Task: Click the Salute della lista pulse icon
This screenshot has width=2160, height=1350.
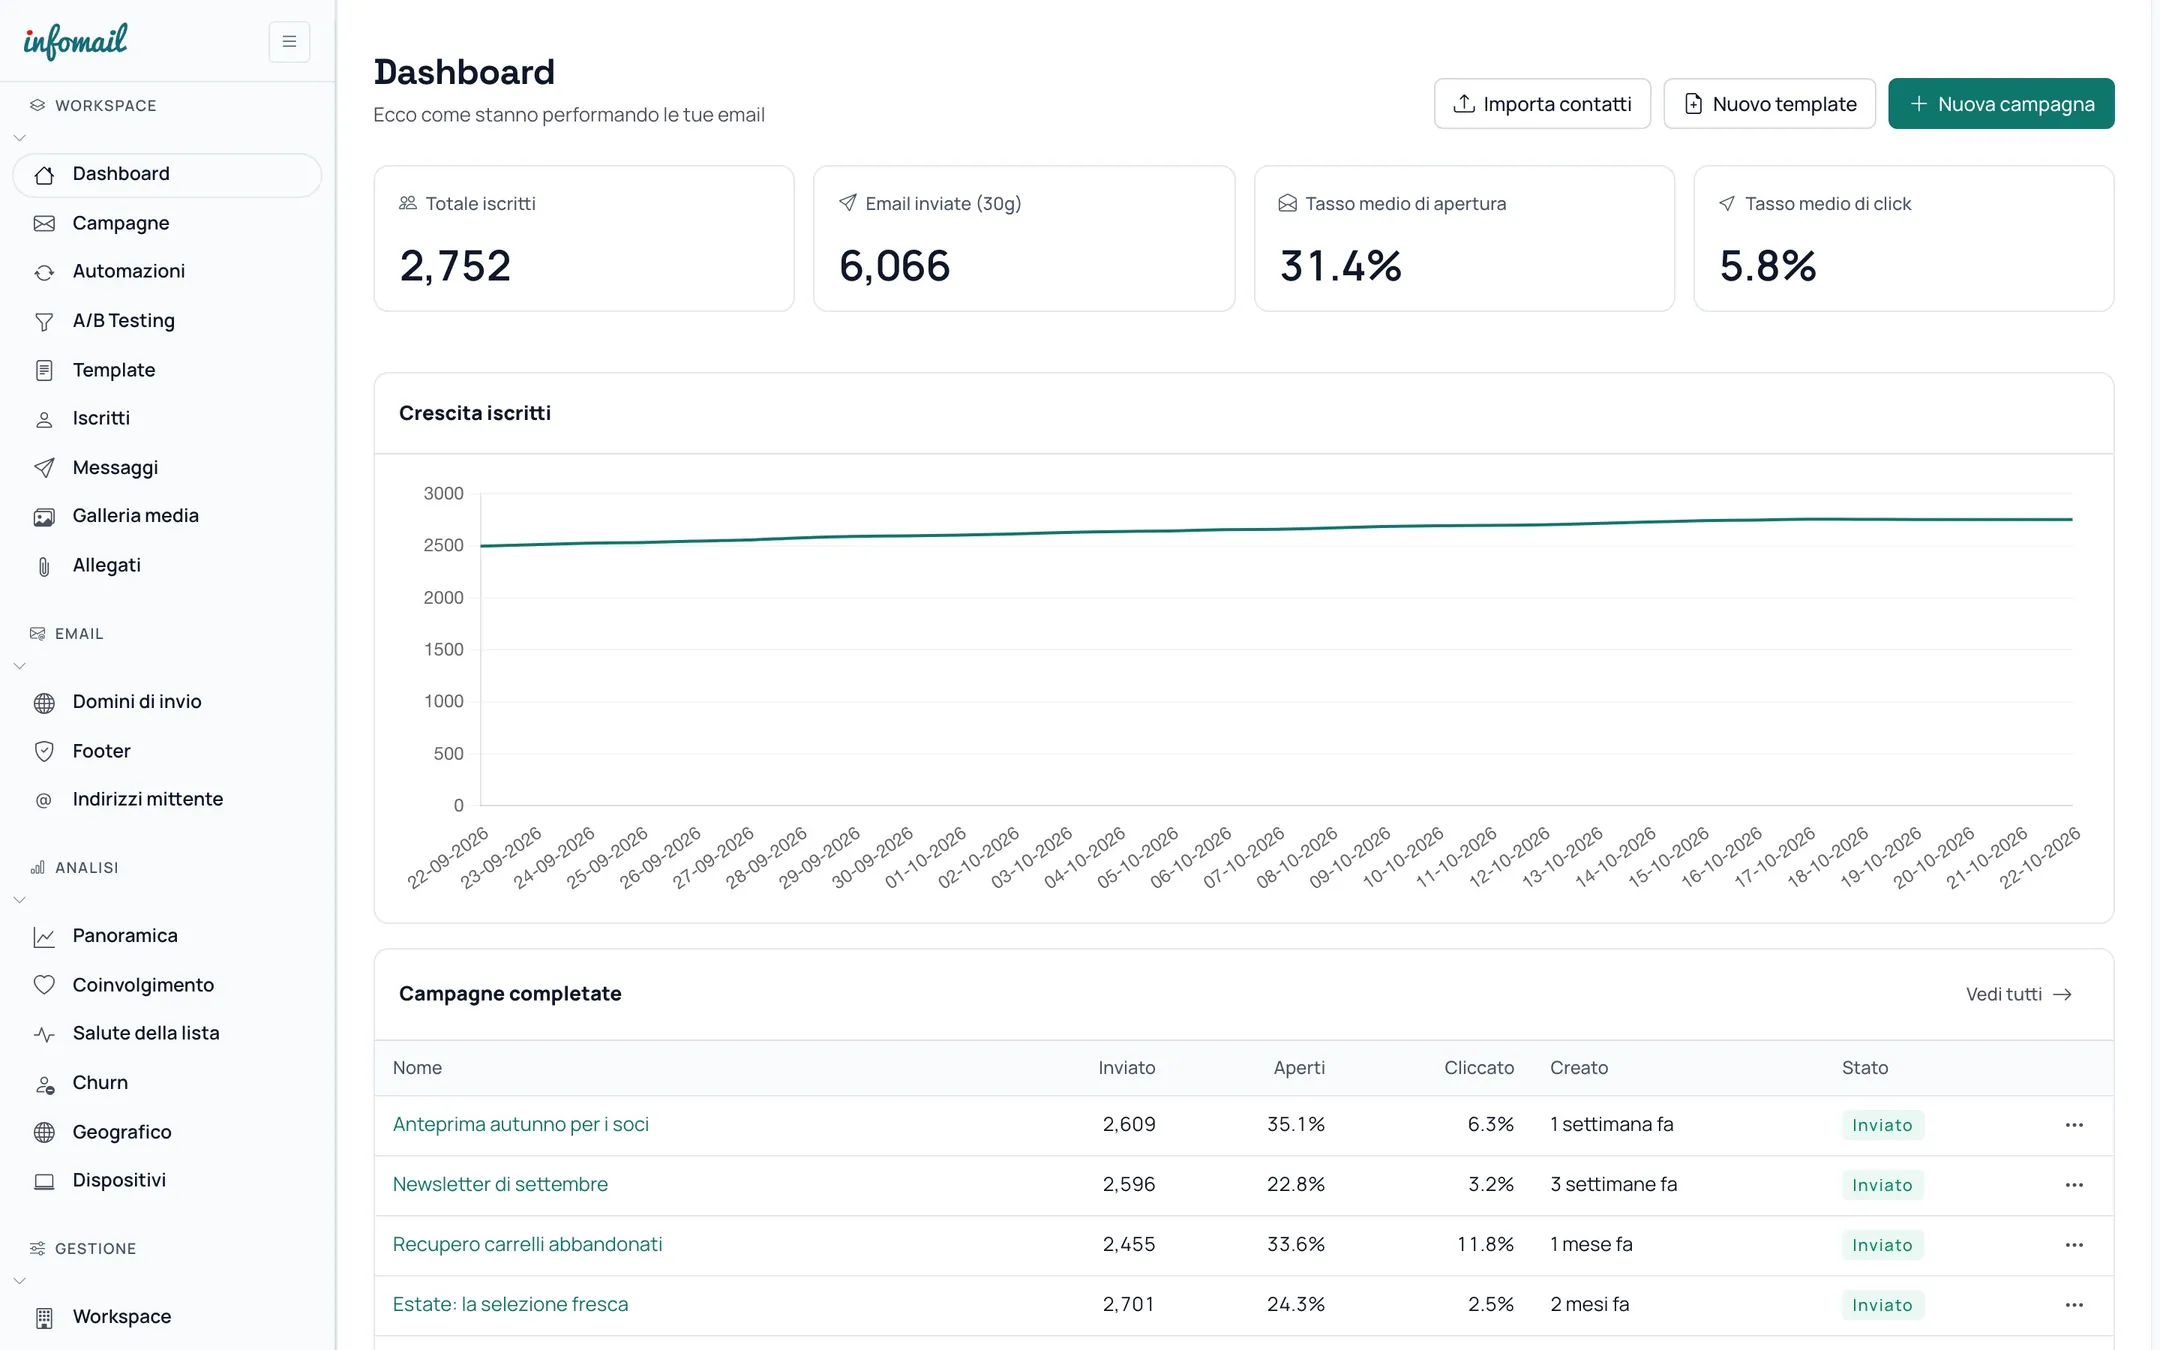Action: [x=44, y=1035]
